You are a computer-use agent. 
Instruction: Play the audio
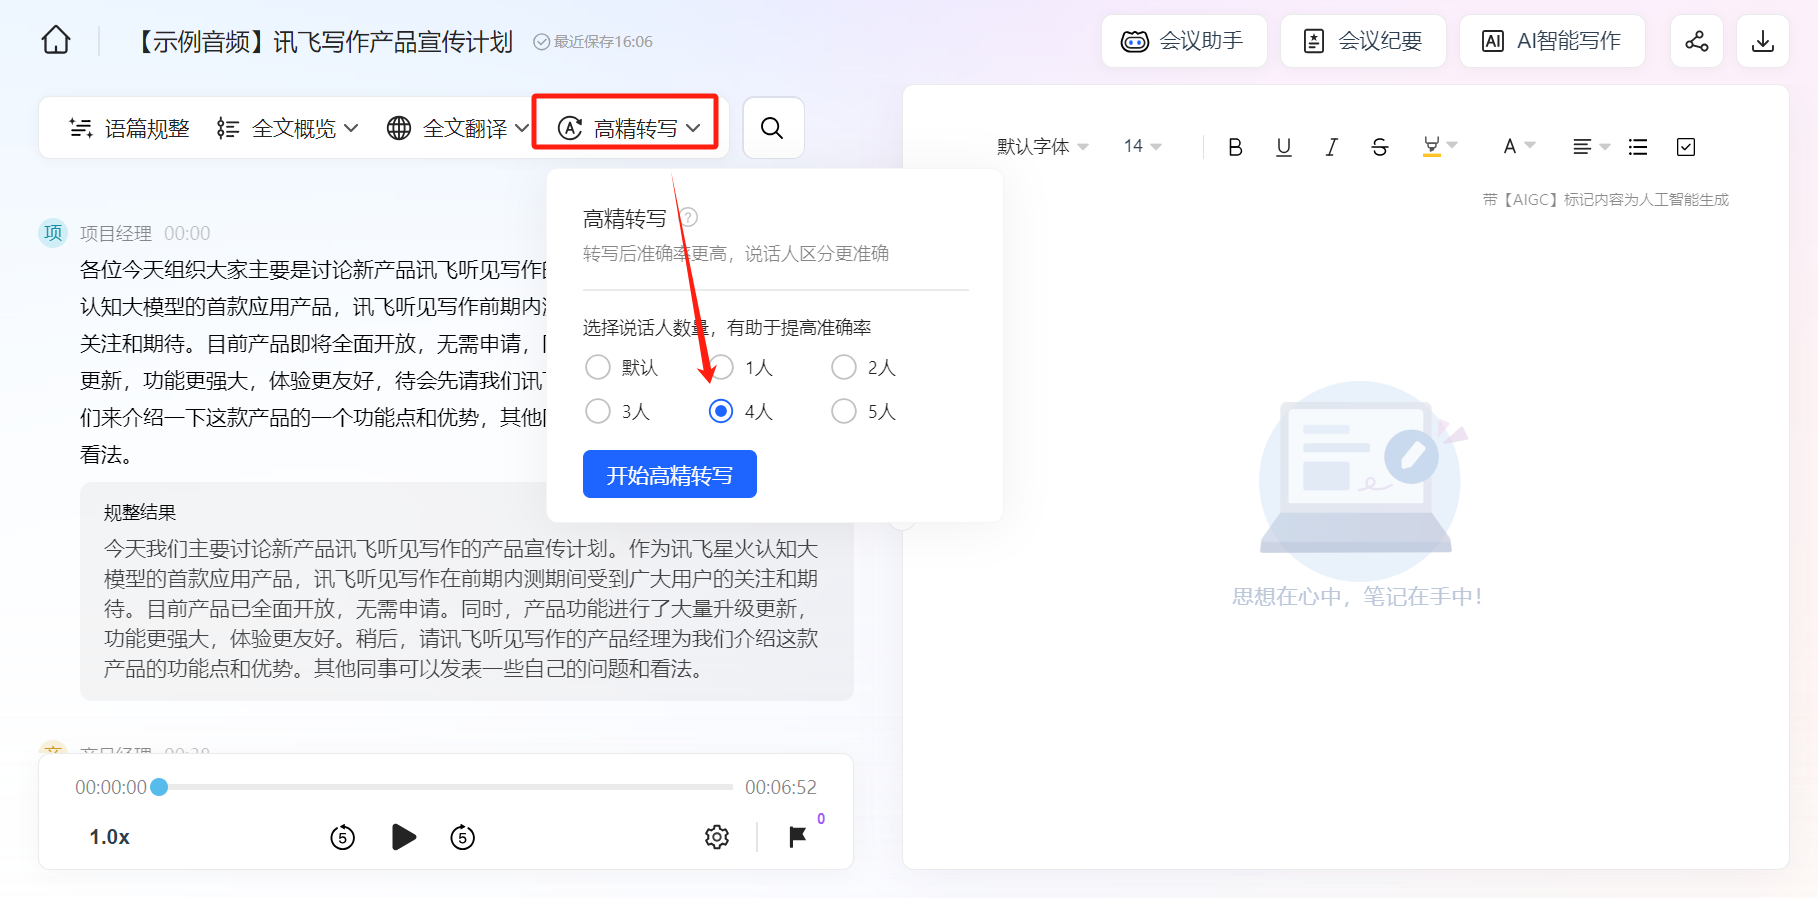pyautogui.click(x=404, y=837)
